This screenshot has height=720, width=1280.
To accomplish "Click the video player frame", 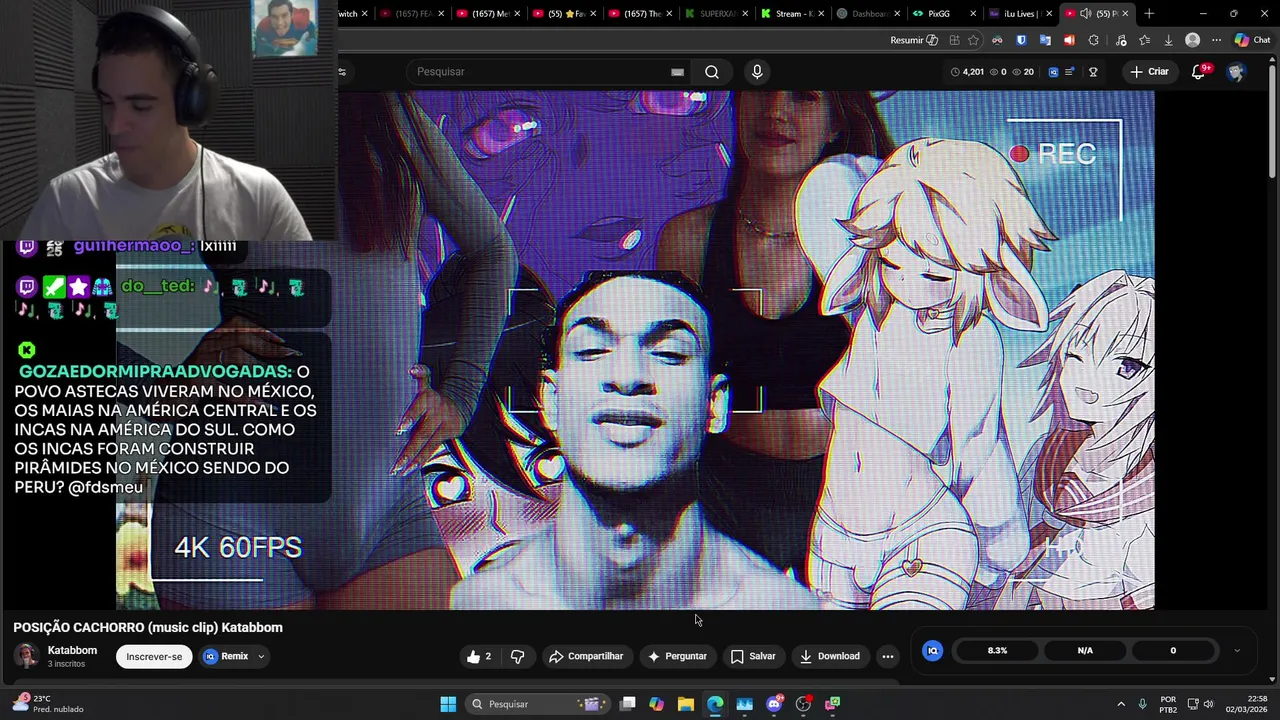I will (635, 350).
